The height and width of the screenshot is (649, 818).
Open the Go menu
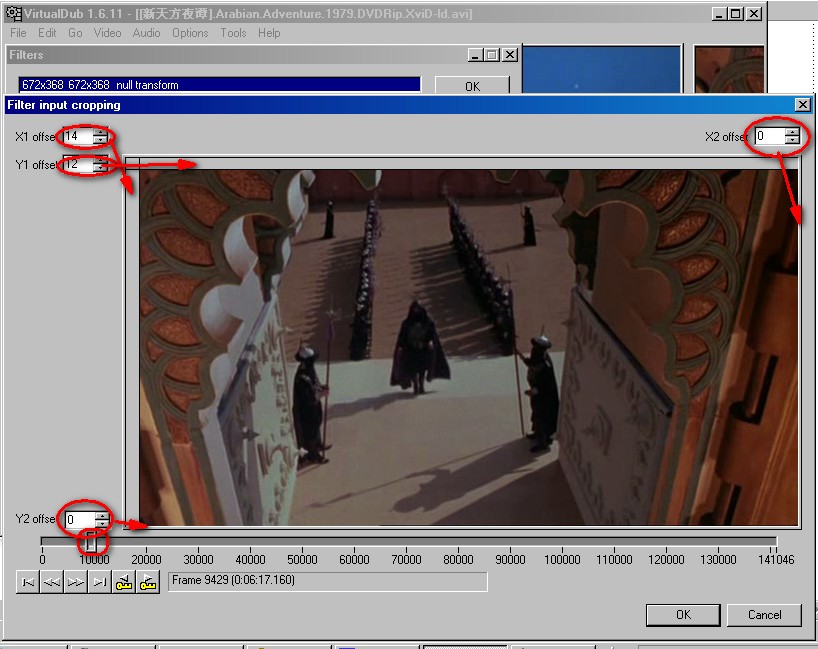pyautogui.click(x=75, y=33)
